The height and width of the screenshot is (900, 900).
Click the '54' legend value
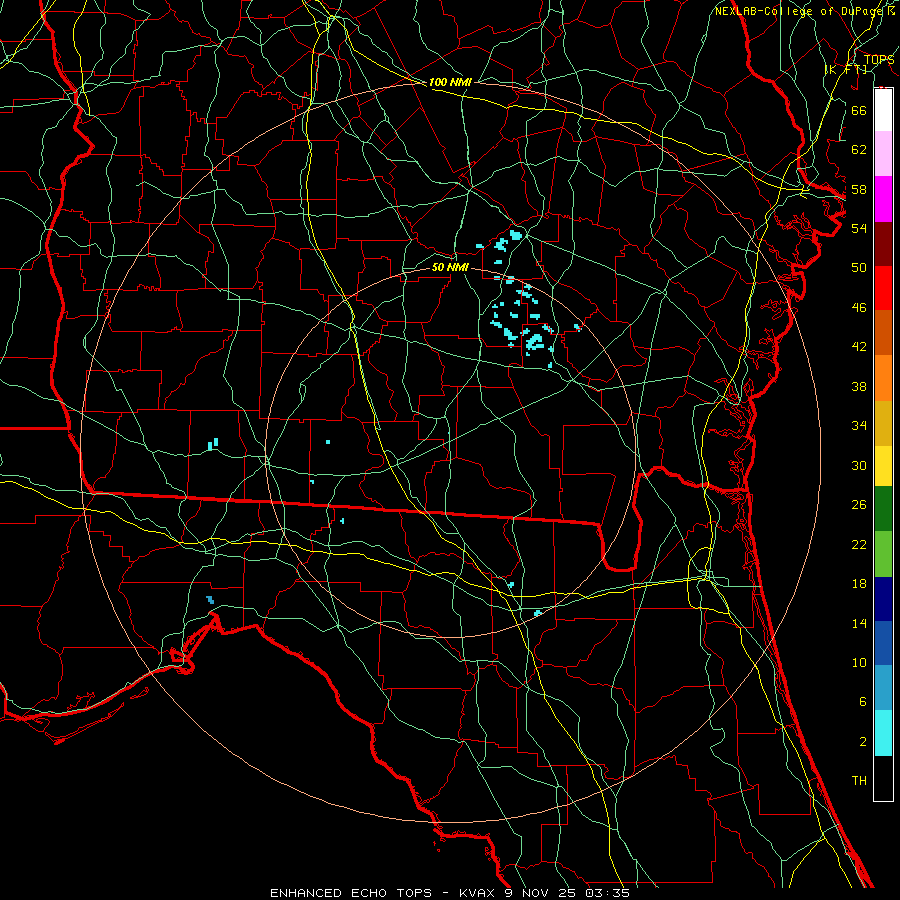point(859,228)
